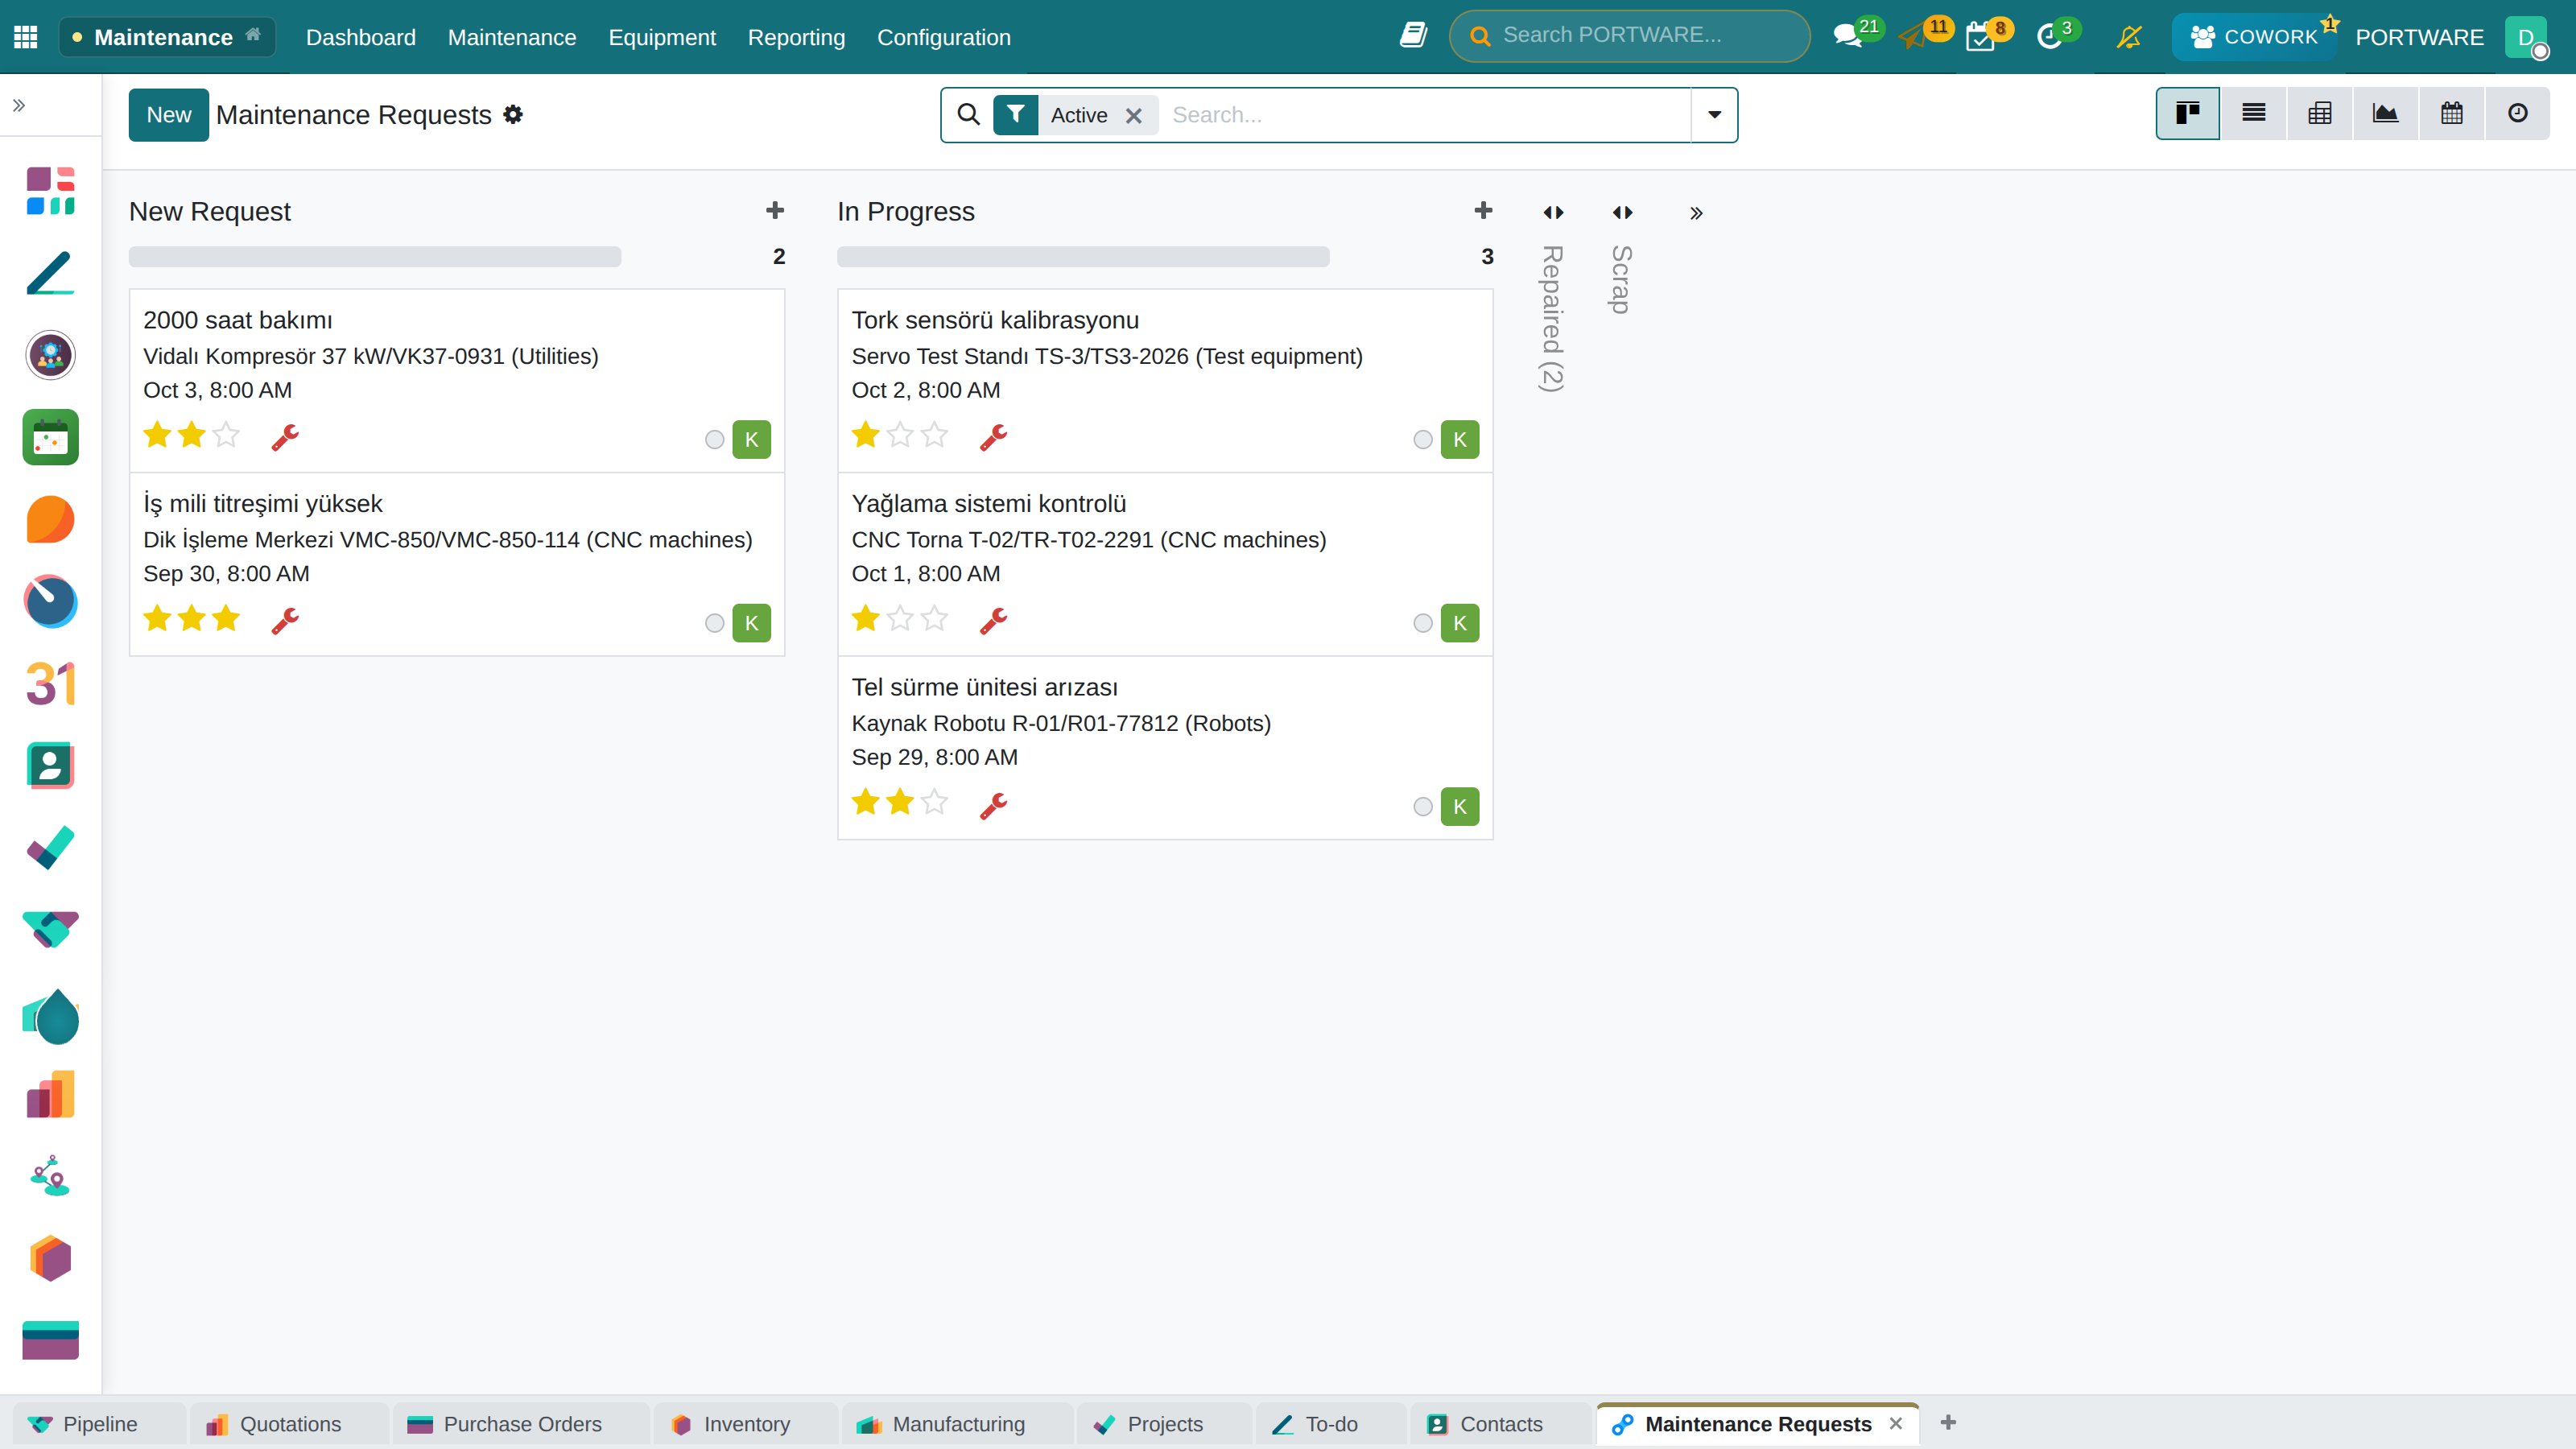
Task: Set third star on Tel sürme ünitesi arızası
Action: coord(935,802)
